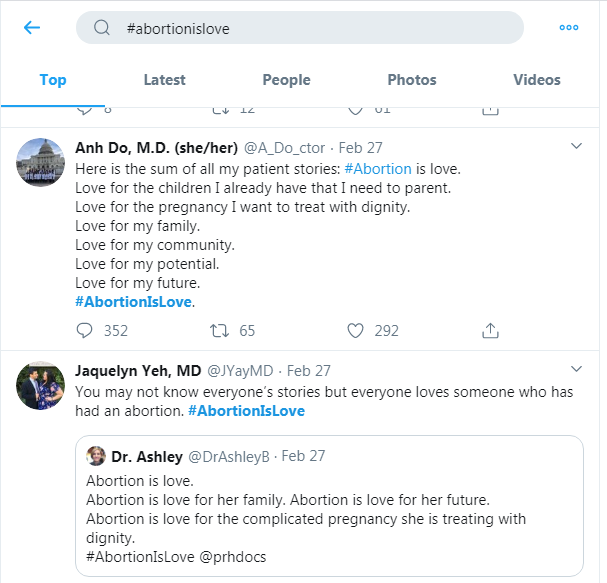Open the People tab
This screenshot has height=583, width=607.
pyautogui.click(x=286, y=80)
